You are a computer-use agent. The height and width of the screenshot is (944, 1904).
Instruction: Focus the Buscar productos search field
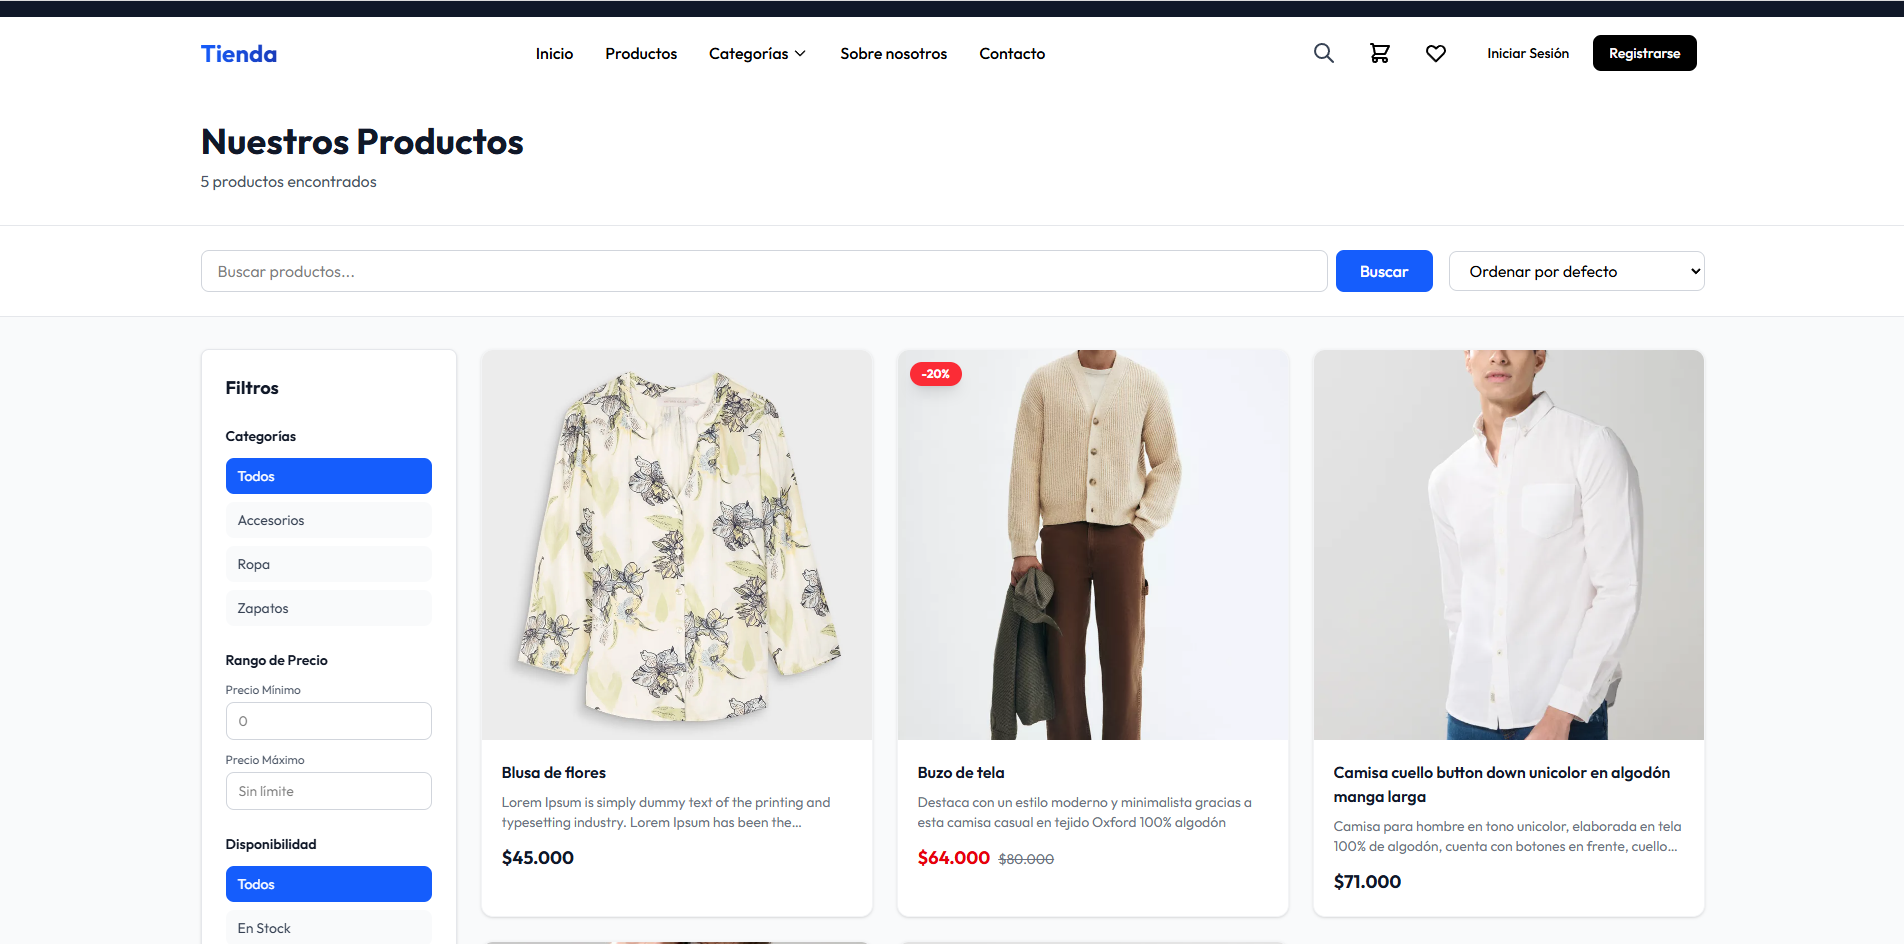pos(764,271)
